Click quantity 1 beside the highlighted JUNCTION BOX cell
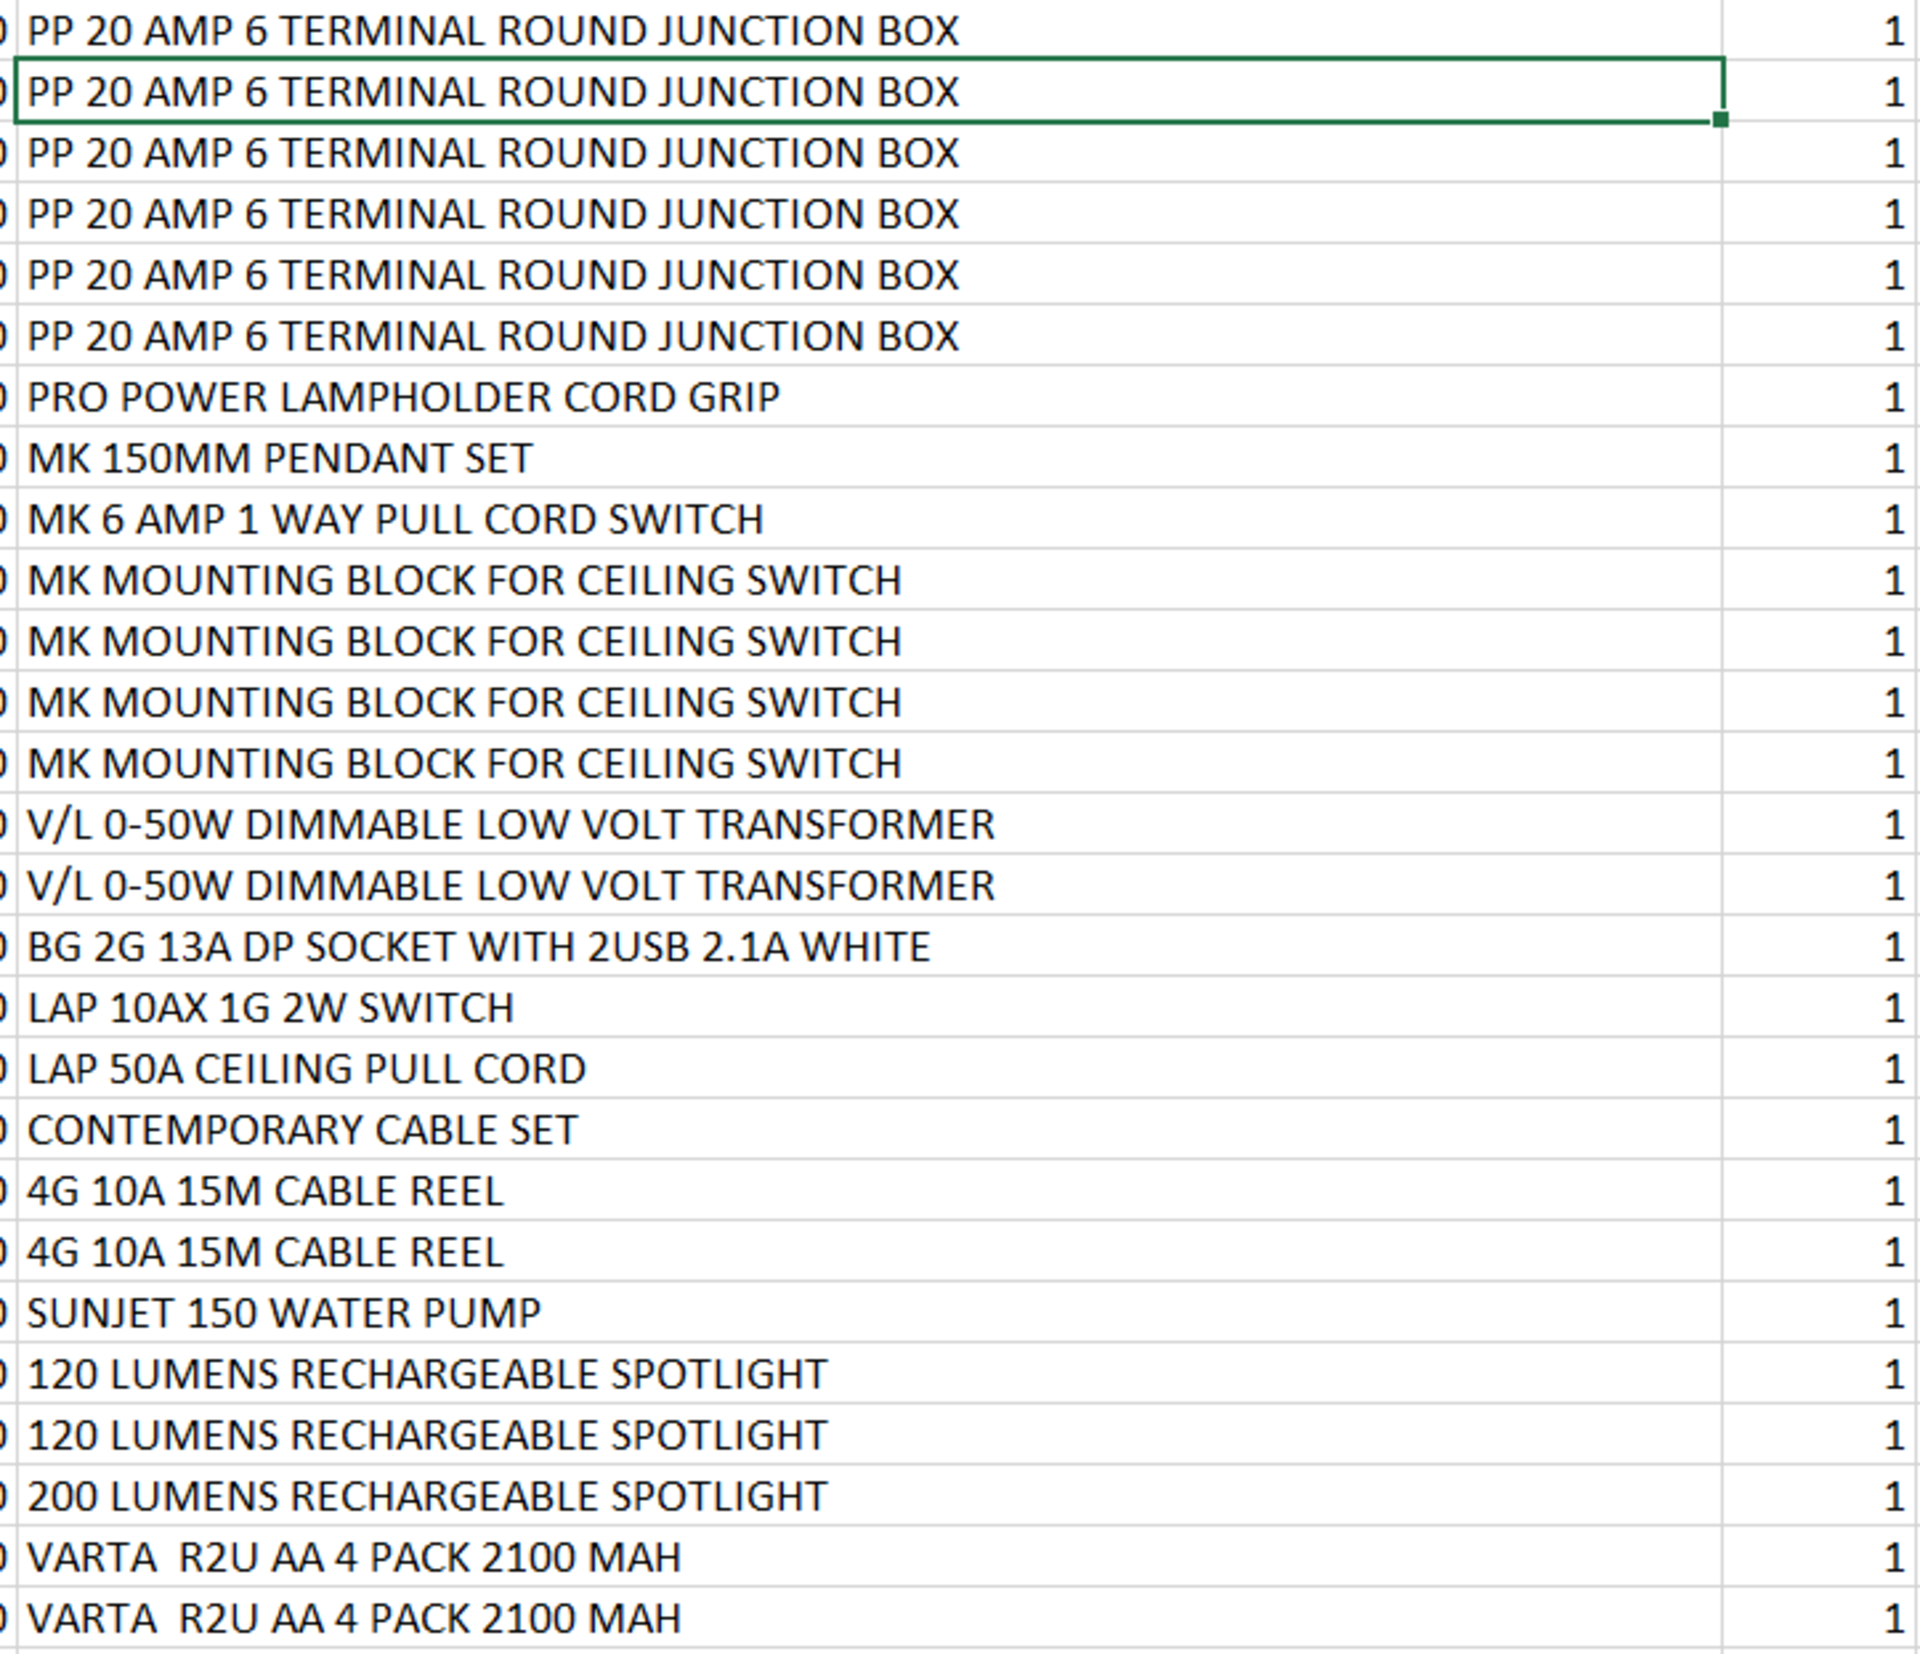 [x=1819, y=91]
